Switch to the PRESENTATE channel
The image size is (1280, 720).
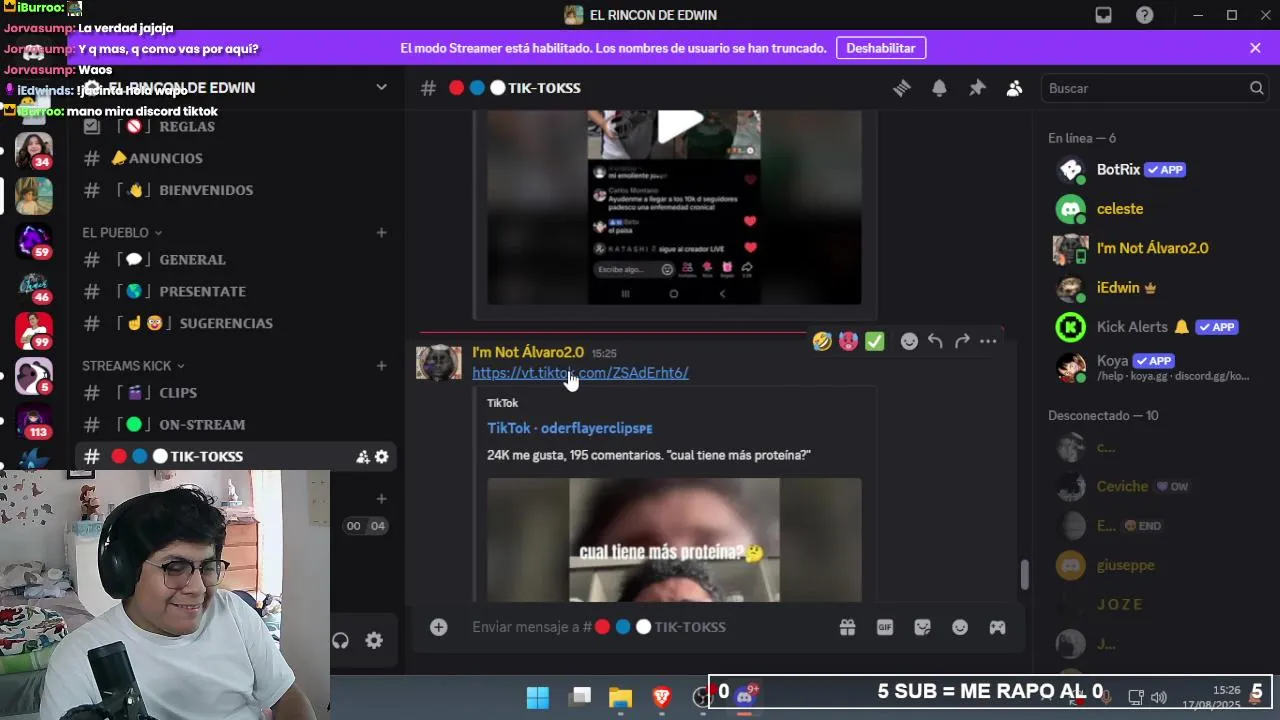(x=236, y=292)
